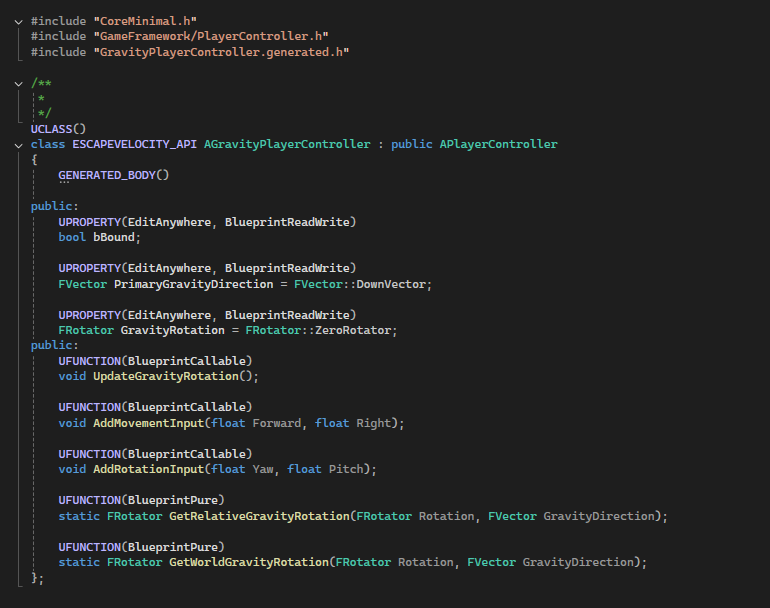Click GravityDirection parameter in GetWorldGravityRotation

pyautogui.click(x=578, y=562)
